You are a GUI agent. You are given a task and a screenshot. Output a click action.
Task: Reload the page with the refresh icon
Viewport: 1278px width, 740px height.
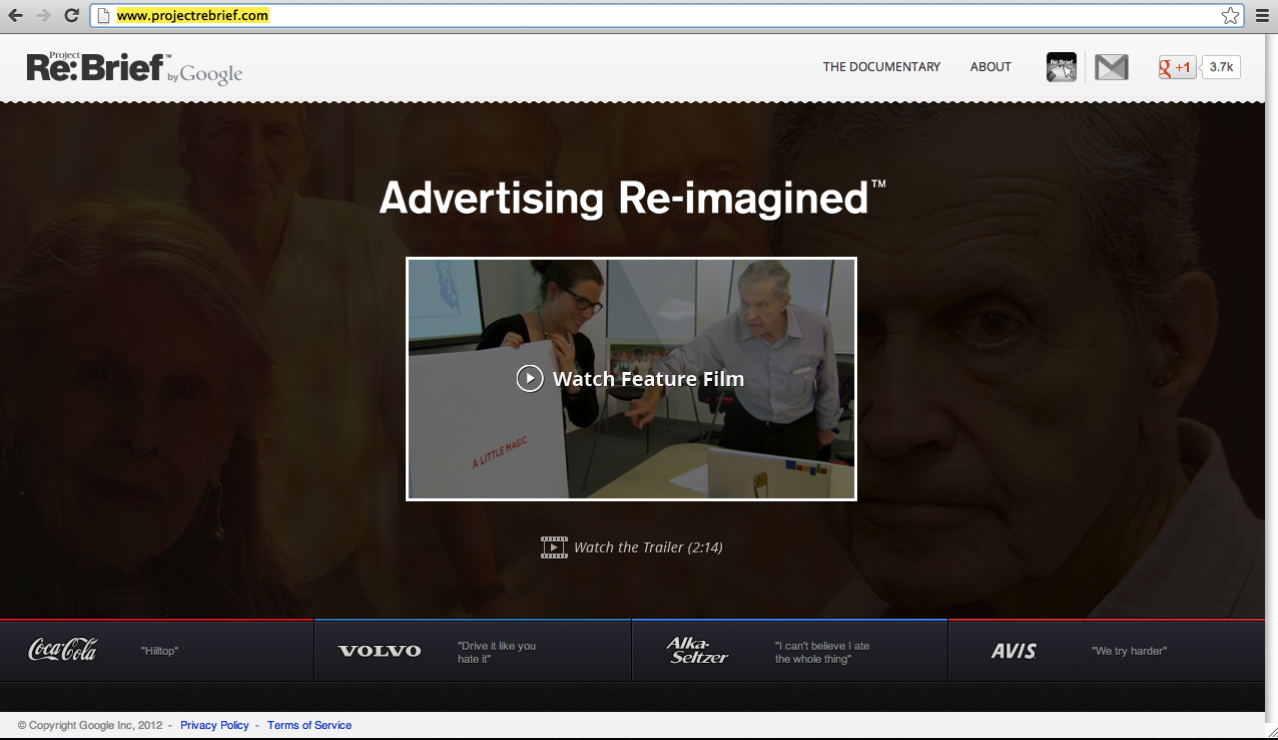(71, 15)
